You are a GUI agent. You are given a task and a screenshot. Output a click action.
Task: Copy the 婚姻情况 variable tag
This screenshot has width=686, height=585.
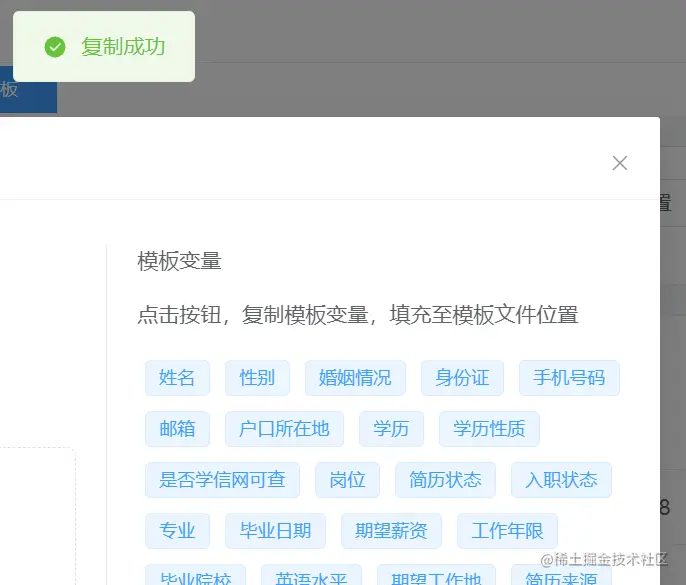tap(355, 378)
